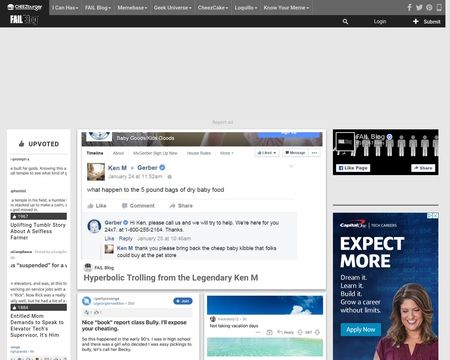This screenshot has width=450, height=360.
Task: Click the AdChoices icon on Capital One ad
Action: [x=430, y=215]
